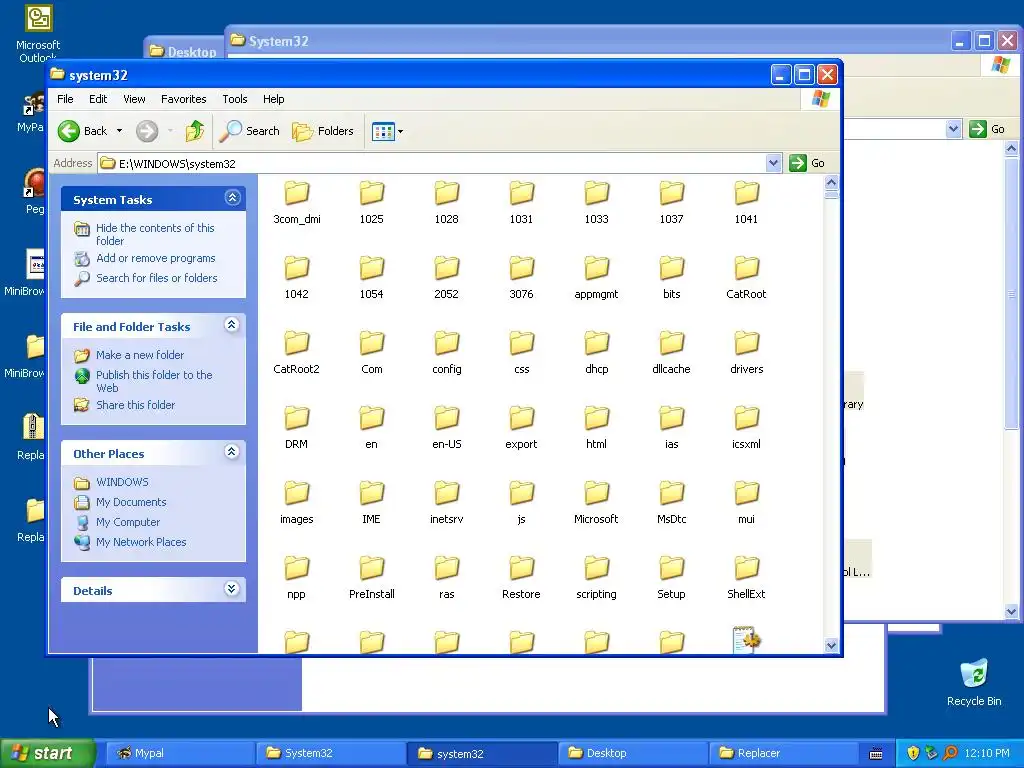Collapse the System Tasks panel
Image resolution: width=1024 pixels, height=768 pixels.
coord(232,198)
